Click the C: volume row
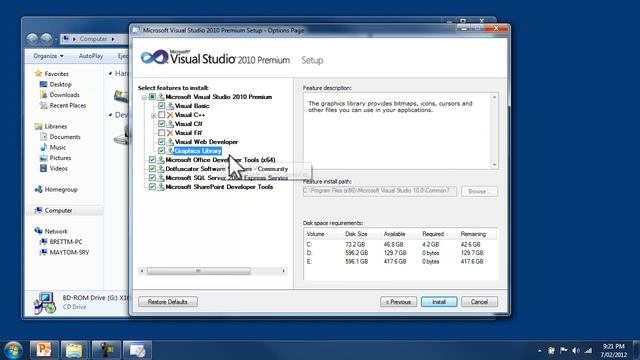 (x=400, y=244)
